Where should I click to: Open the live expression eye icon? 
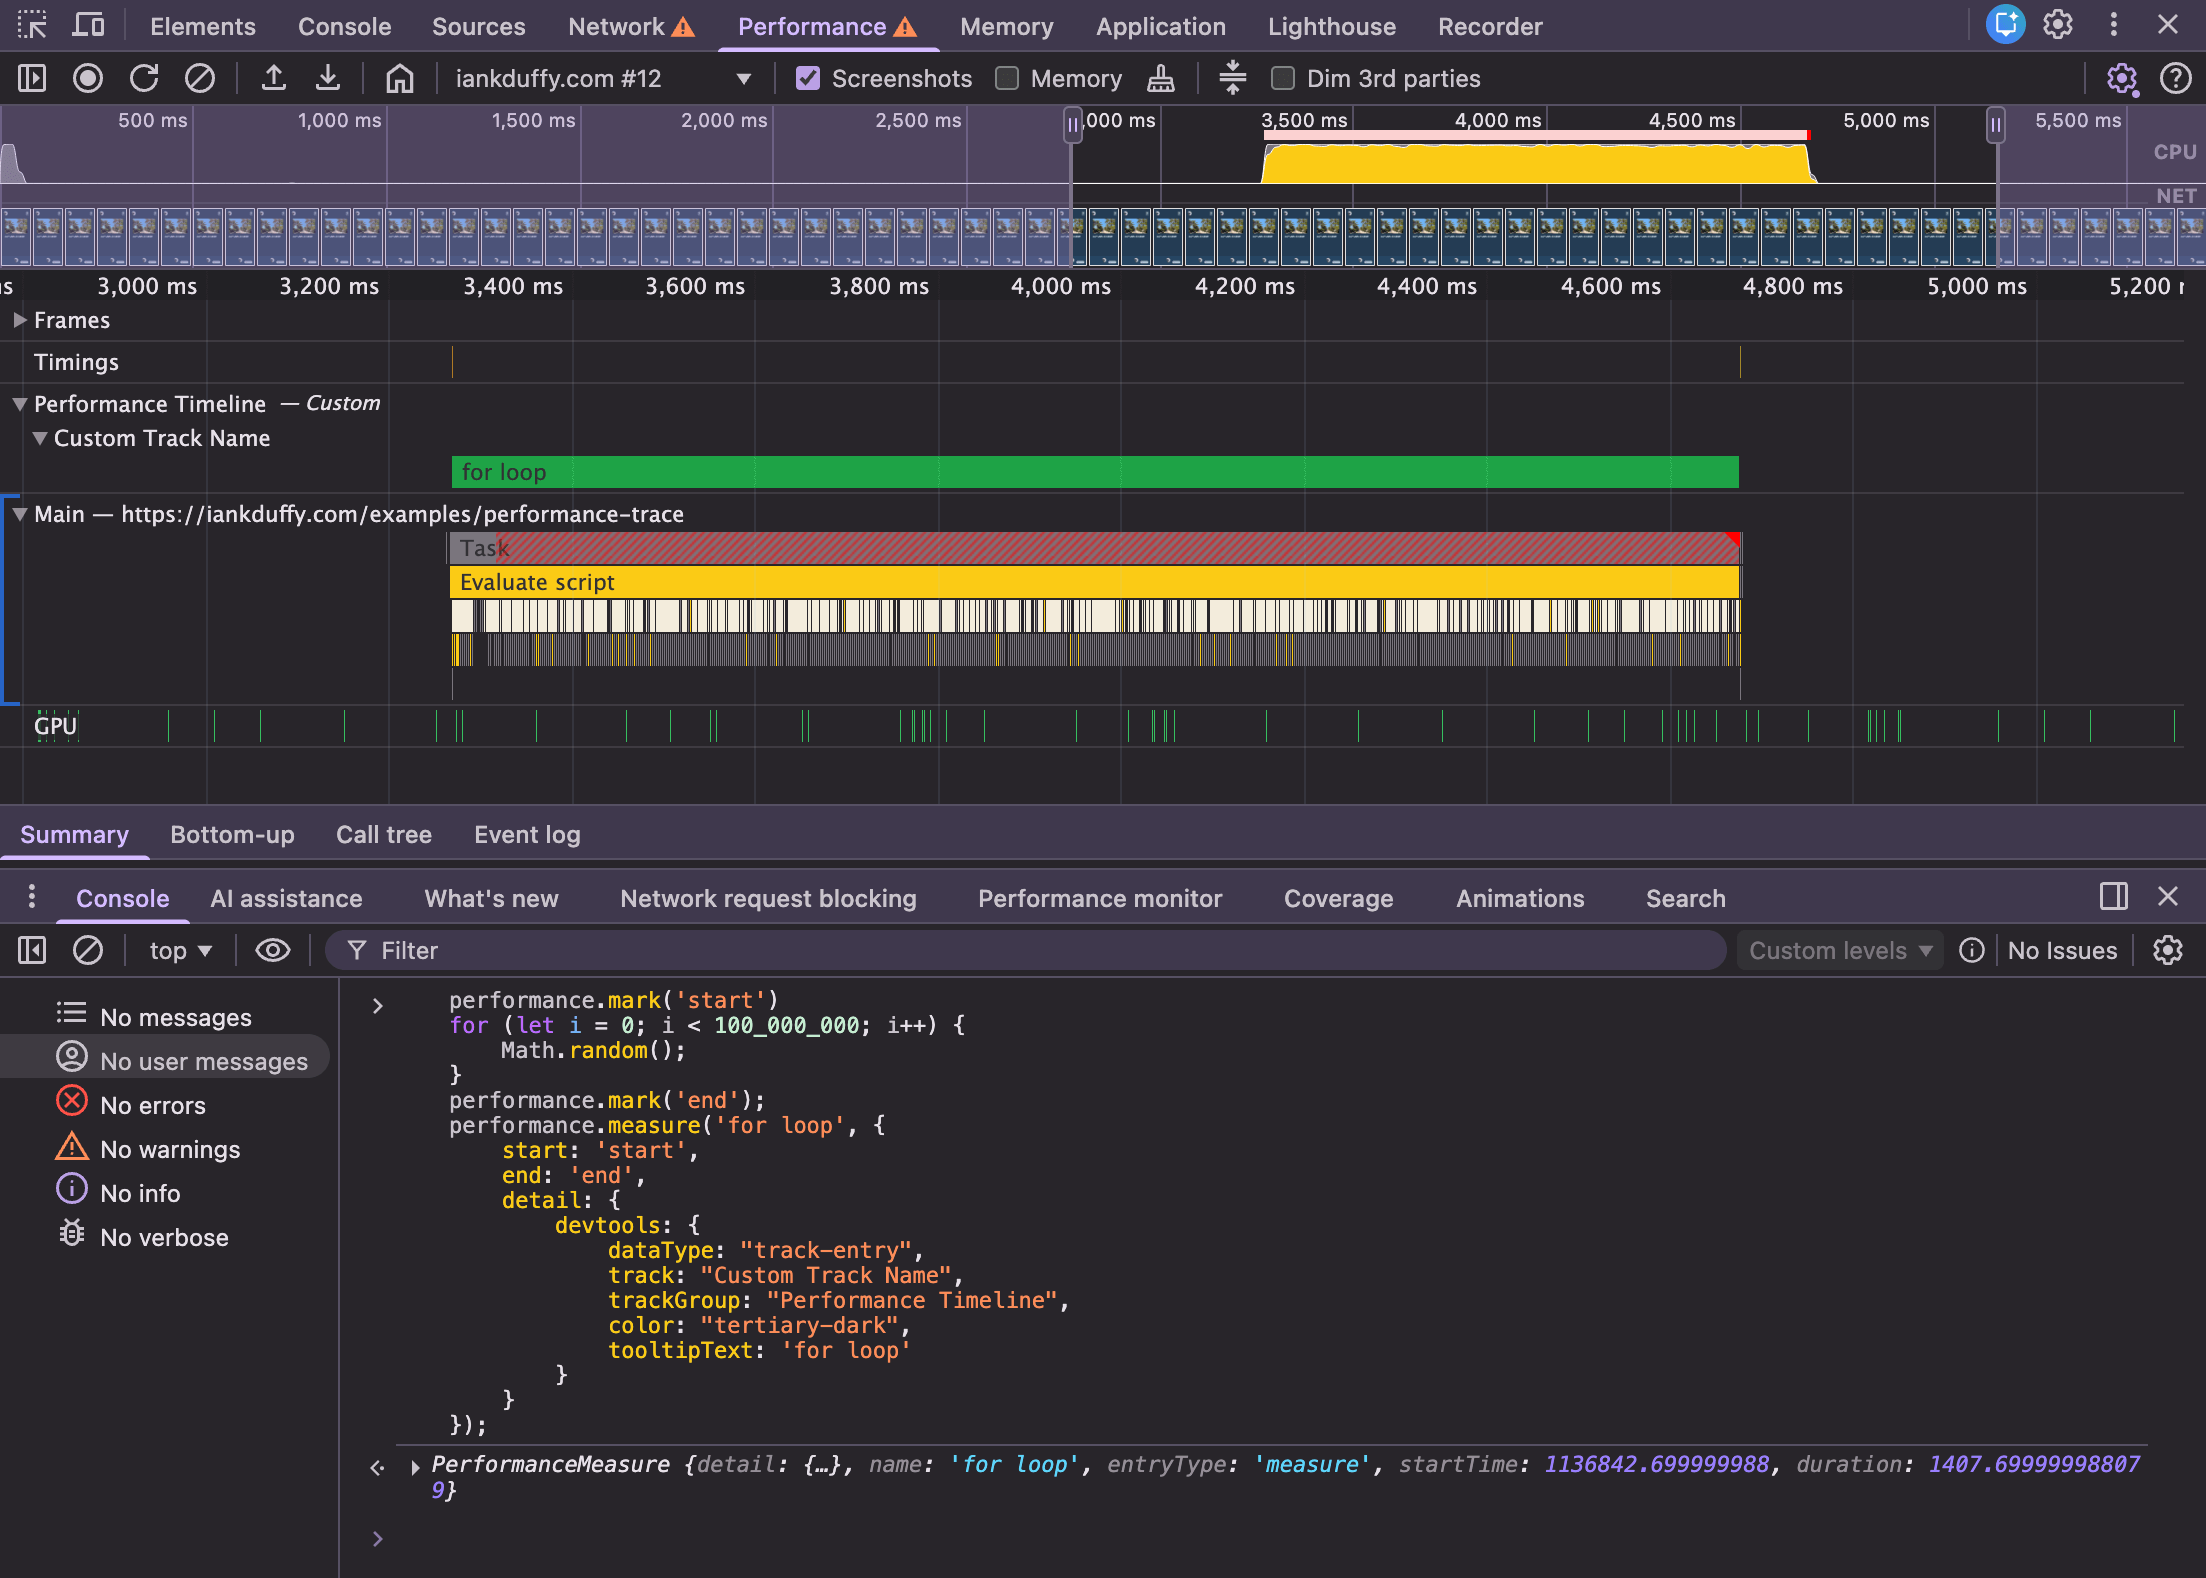(272, 950)
